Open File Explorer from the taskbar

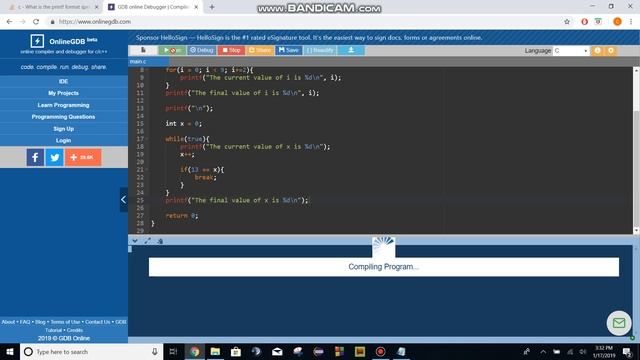215,351
